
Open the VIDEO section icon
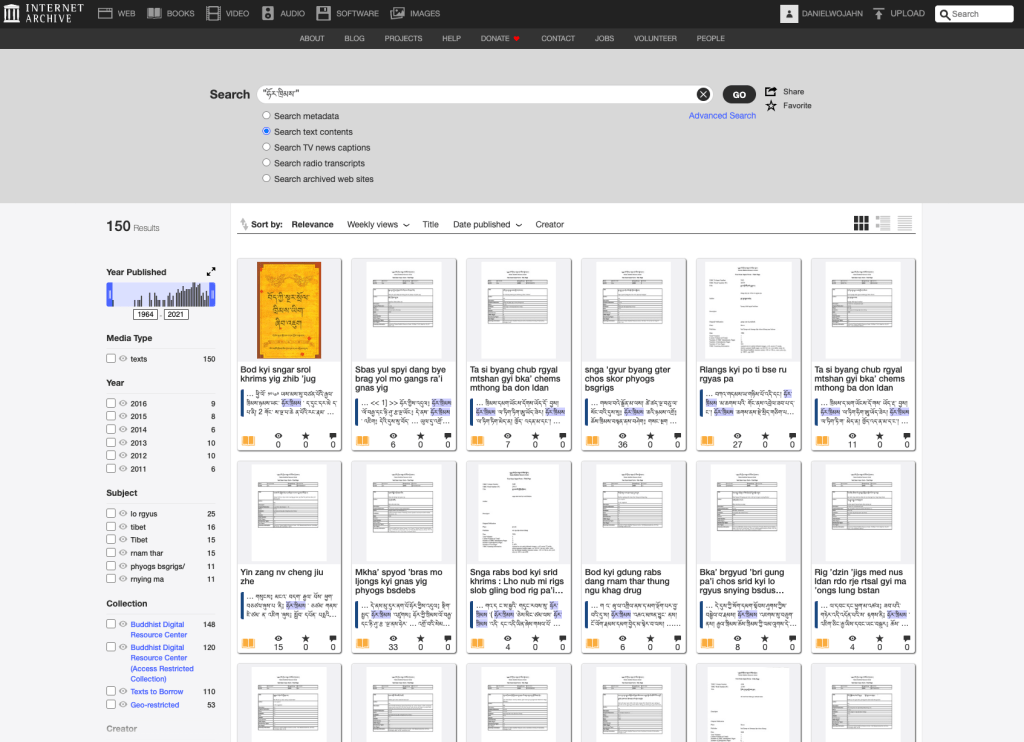click(x=213, y=13)
